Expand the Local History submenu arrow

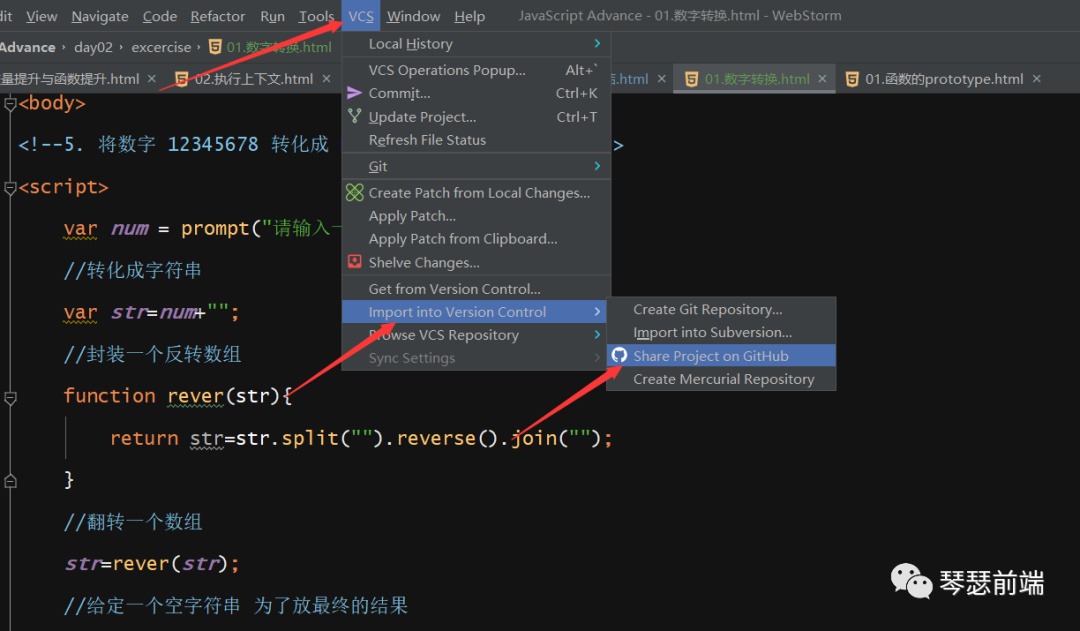click(597, 43)
